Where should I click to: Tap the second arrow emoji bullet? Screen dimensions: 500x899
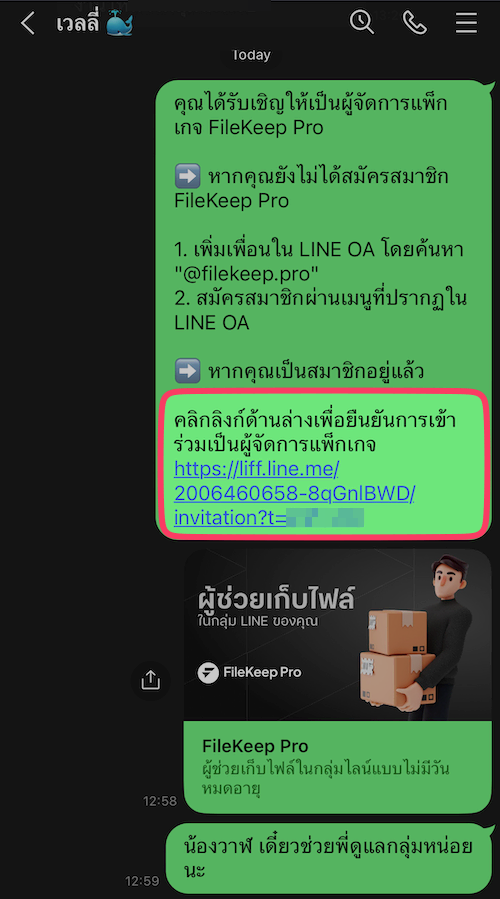point(188,372)
